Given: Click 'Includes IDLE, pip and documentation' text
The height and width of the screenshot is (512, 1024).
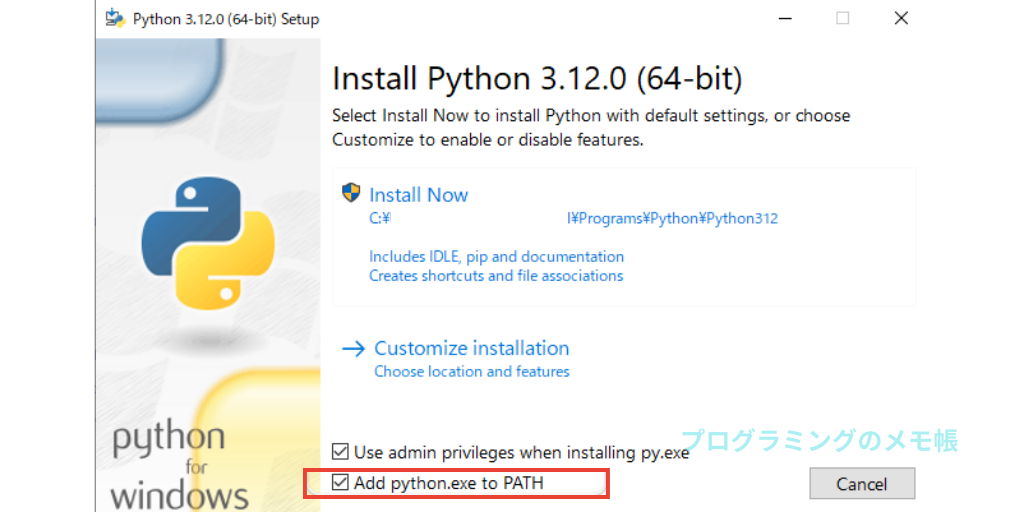Looking at the screenshot, I should 496,256.
